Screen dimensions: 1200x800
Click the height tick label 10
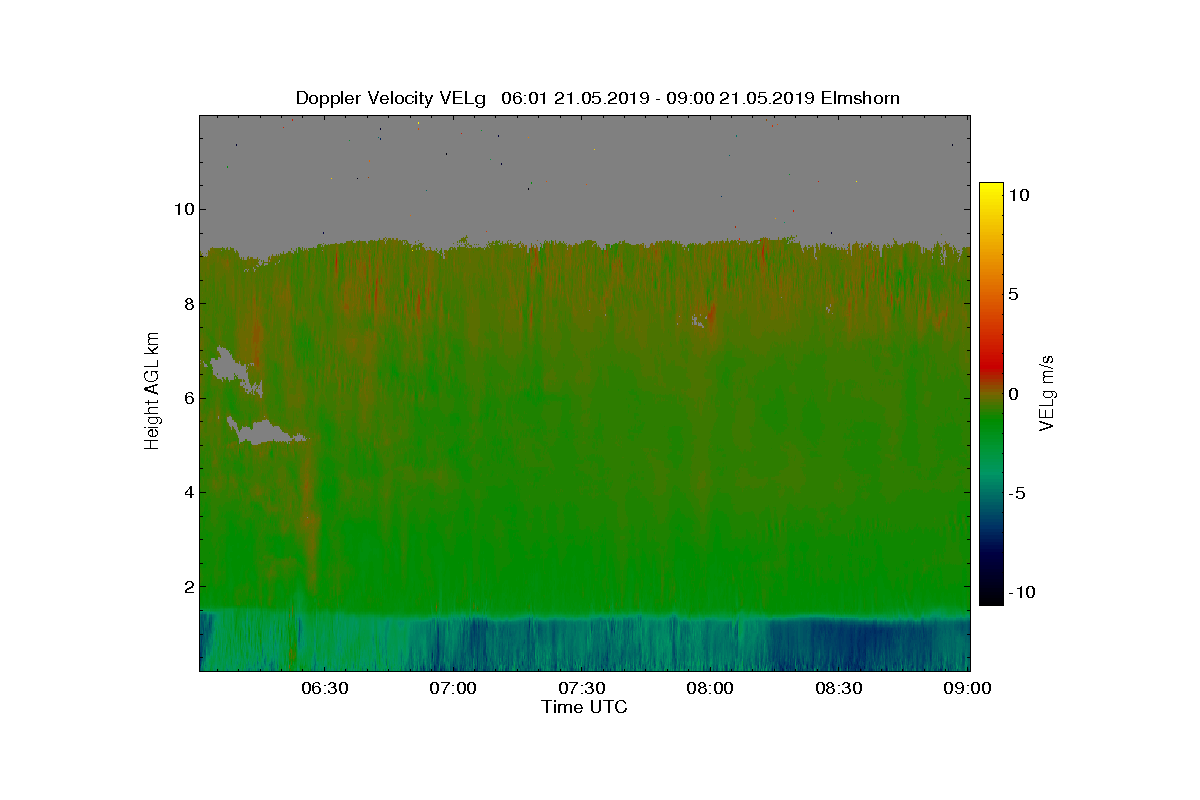click(183, 210)
